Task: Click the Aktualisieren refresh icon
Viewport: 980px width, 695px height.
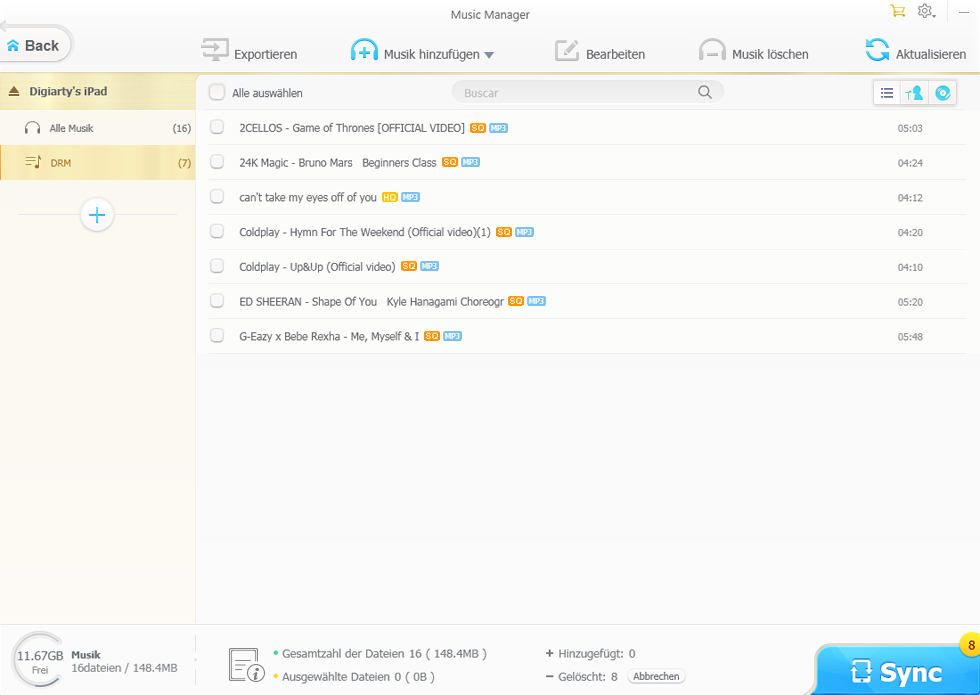Action: [877, 51]
